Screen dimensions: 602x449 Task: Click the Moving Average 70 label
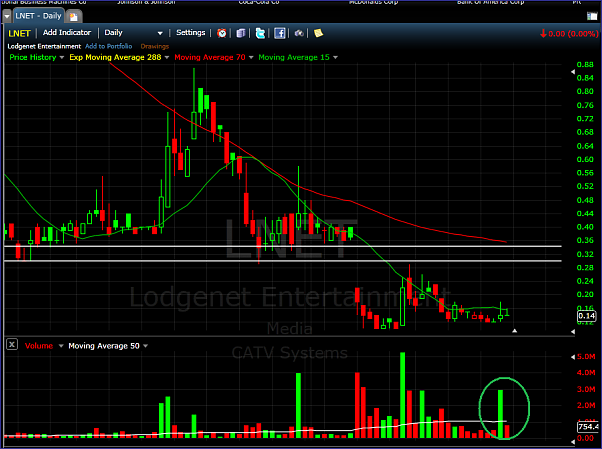(x=210, y=57)
